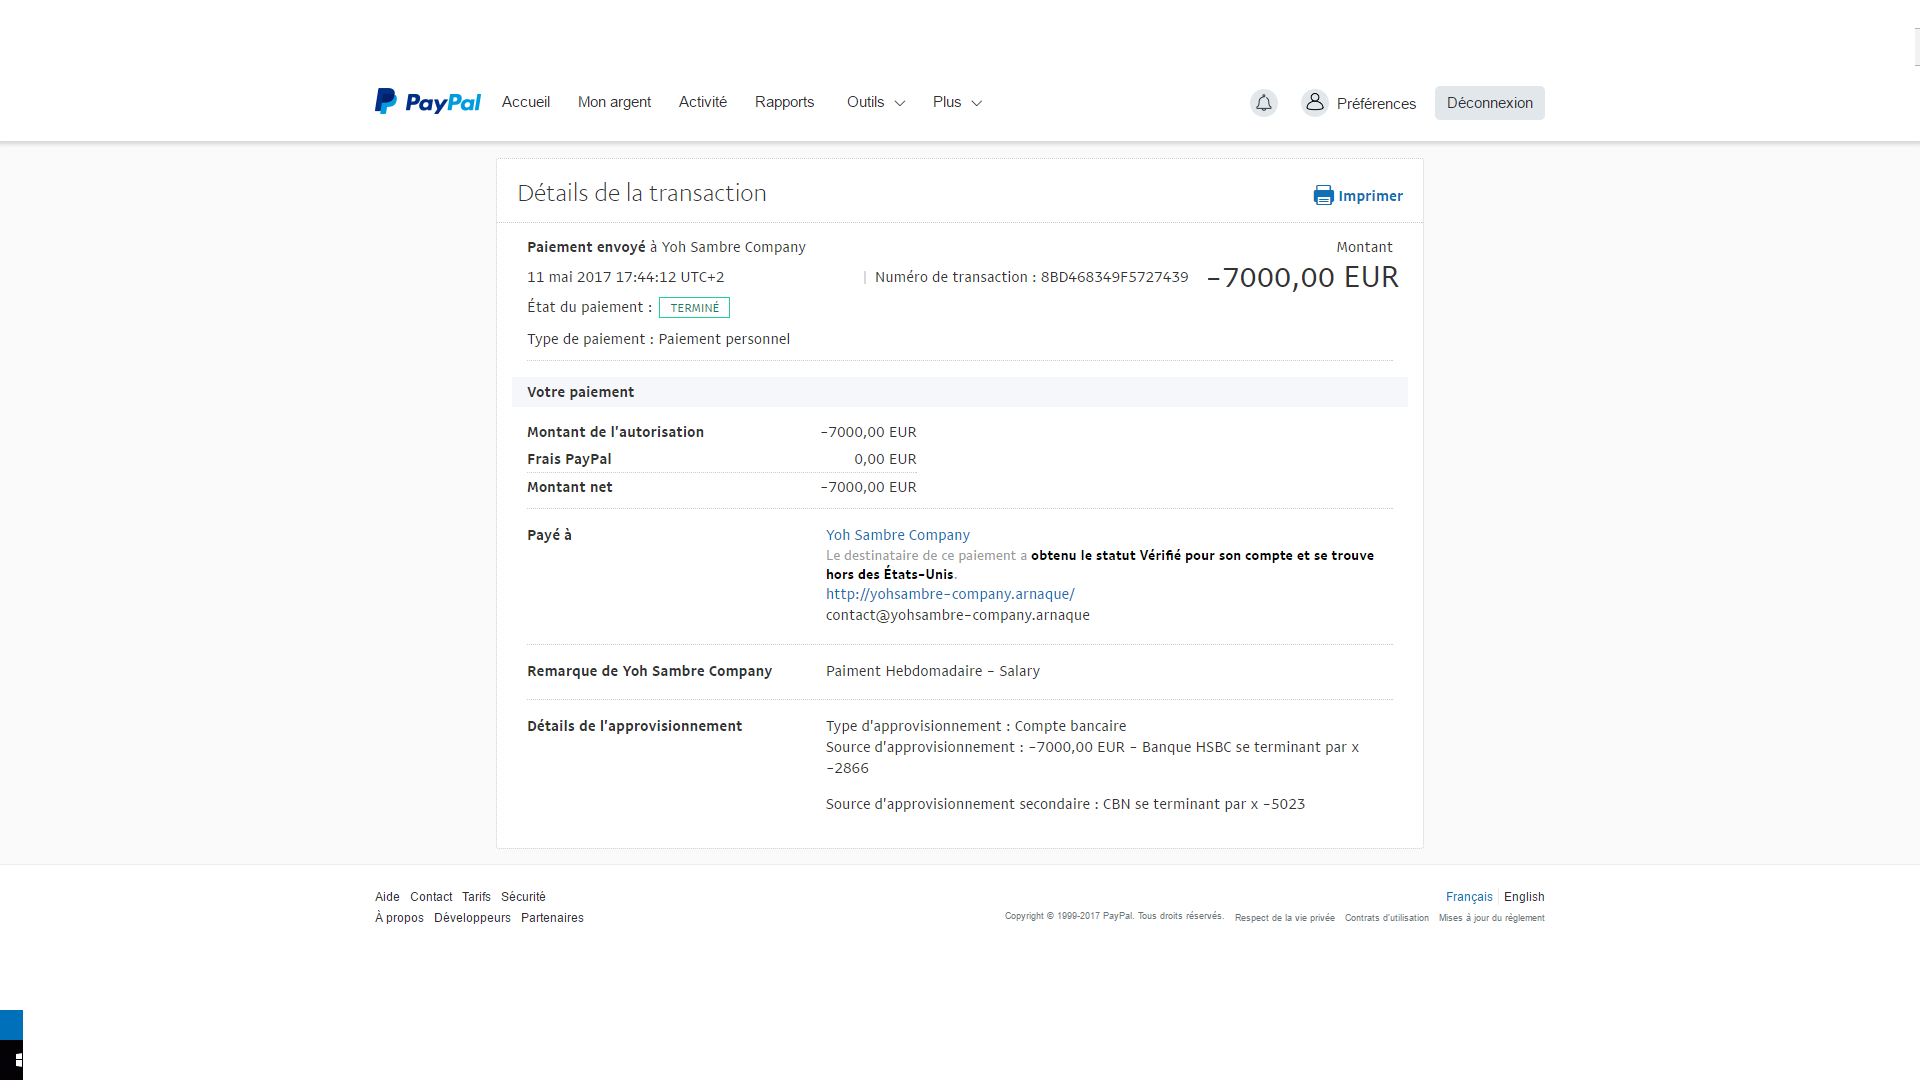Open Mises à jour du règlement link
Screen dimensions: 1920x1080
[x=1491, y=918]
